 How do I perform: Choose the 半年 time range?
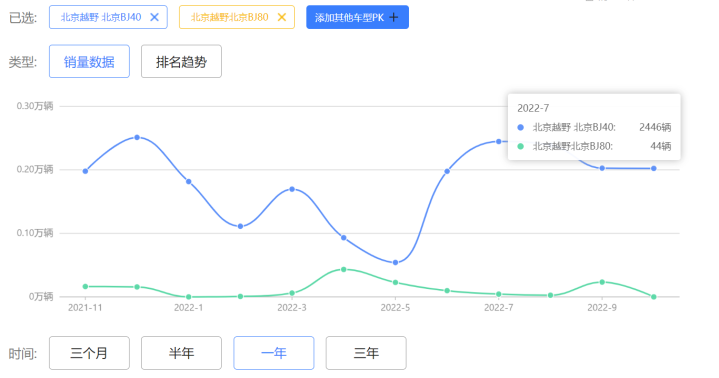point(181,353)
